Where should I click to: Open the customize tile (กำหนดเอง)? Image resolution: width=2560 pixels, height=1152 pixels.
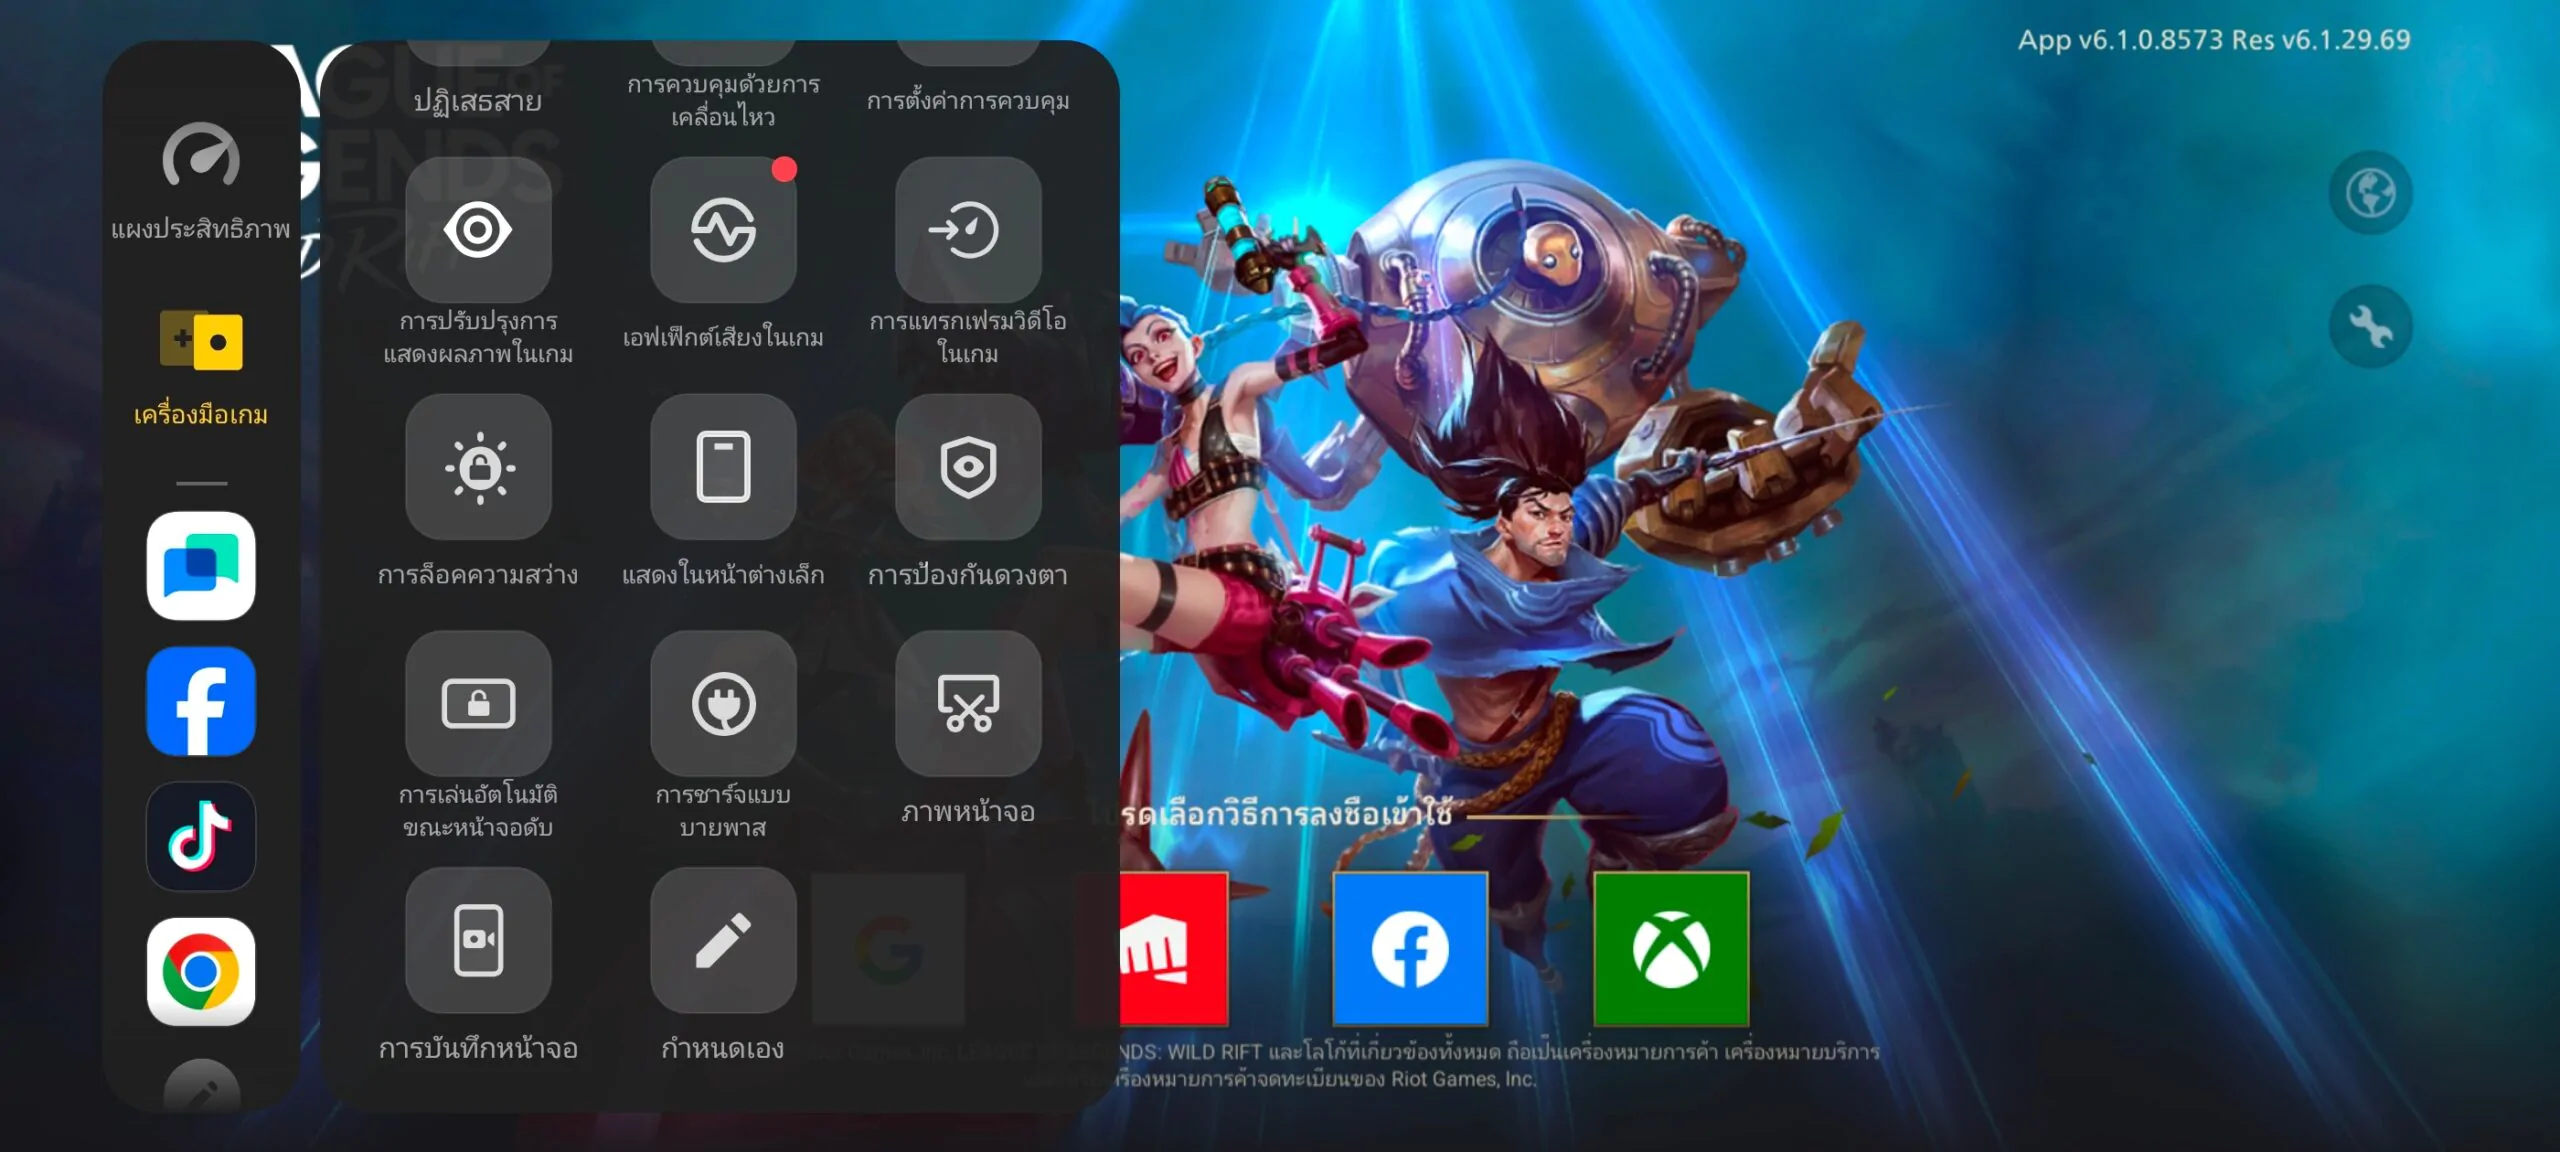(723, 940)
